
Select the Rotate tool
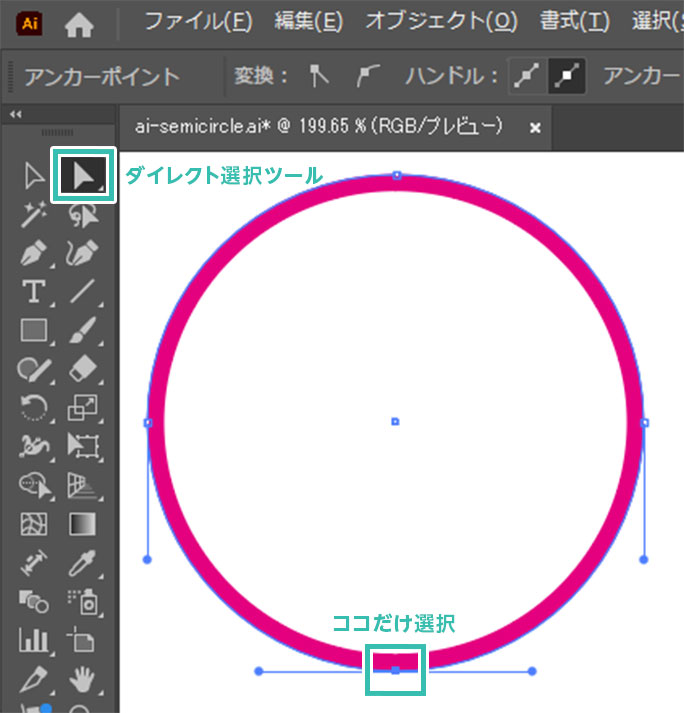(35, 407)
